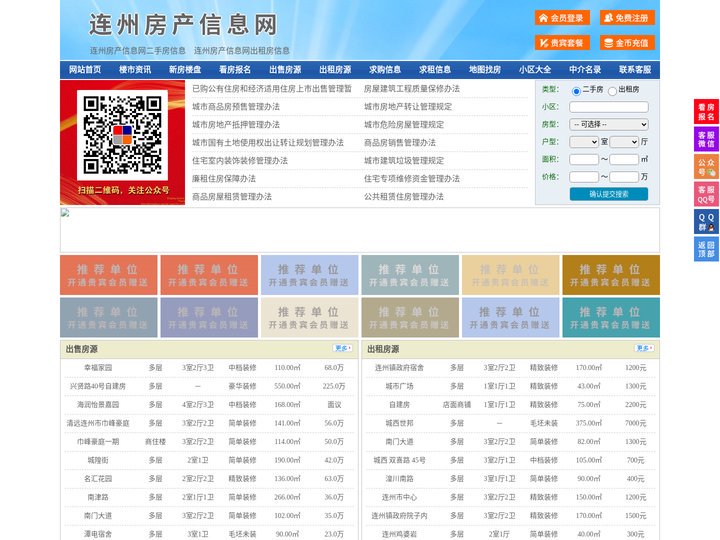Open 商品房销售管理办法 link
This screenshot has height=540, width=720.
400,142
